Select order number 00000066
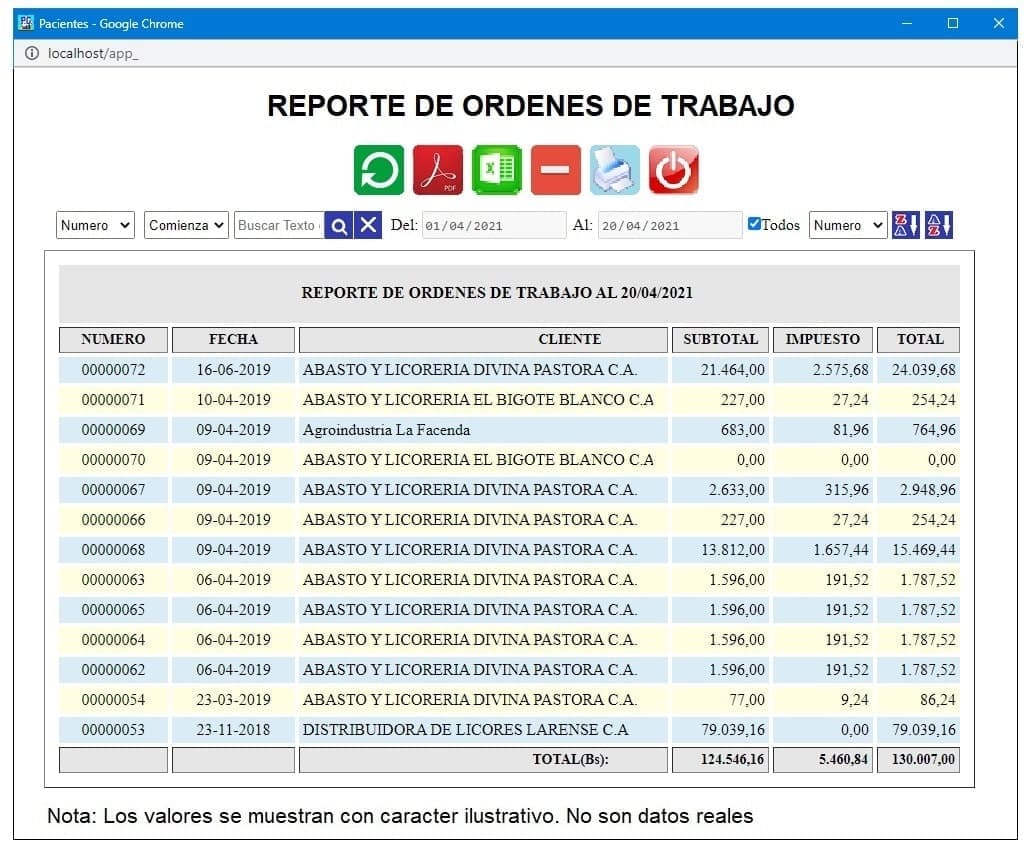 click(x=113, y=520)
